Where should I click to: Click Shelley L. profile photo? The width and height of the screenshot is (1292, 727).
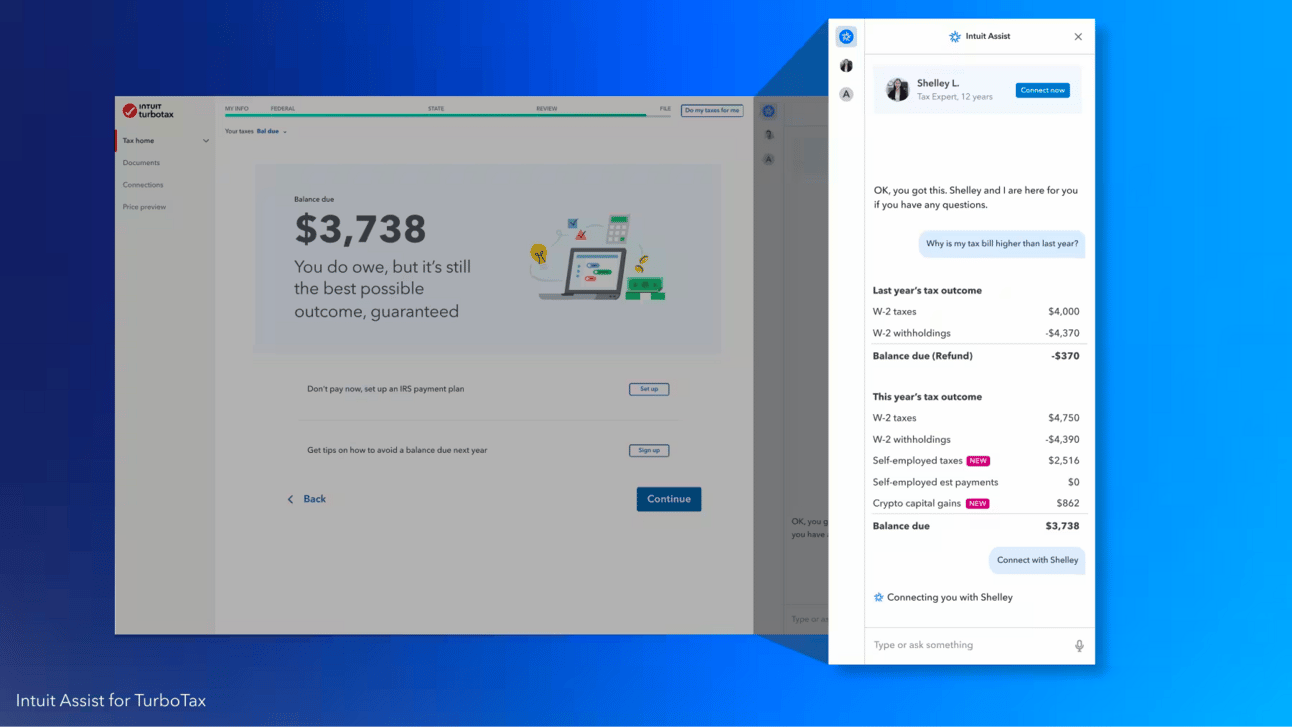tap(898, 90)
